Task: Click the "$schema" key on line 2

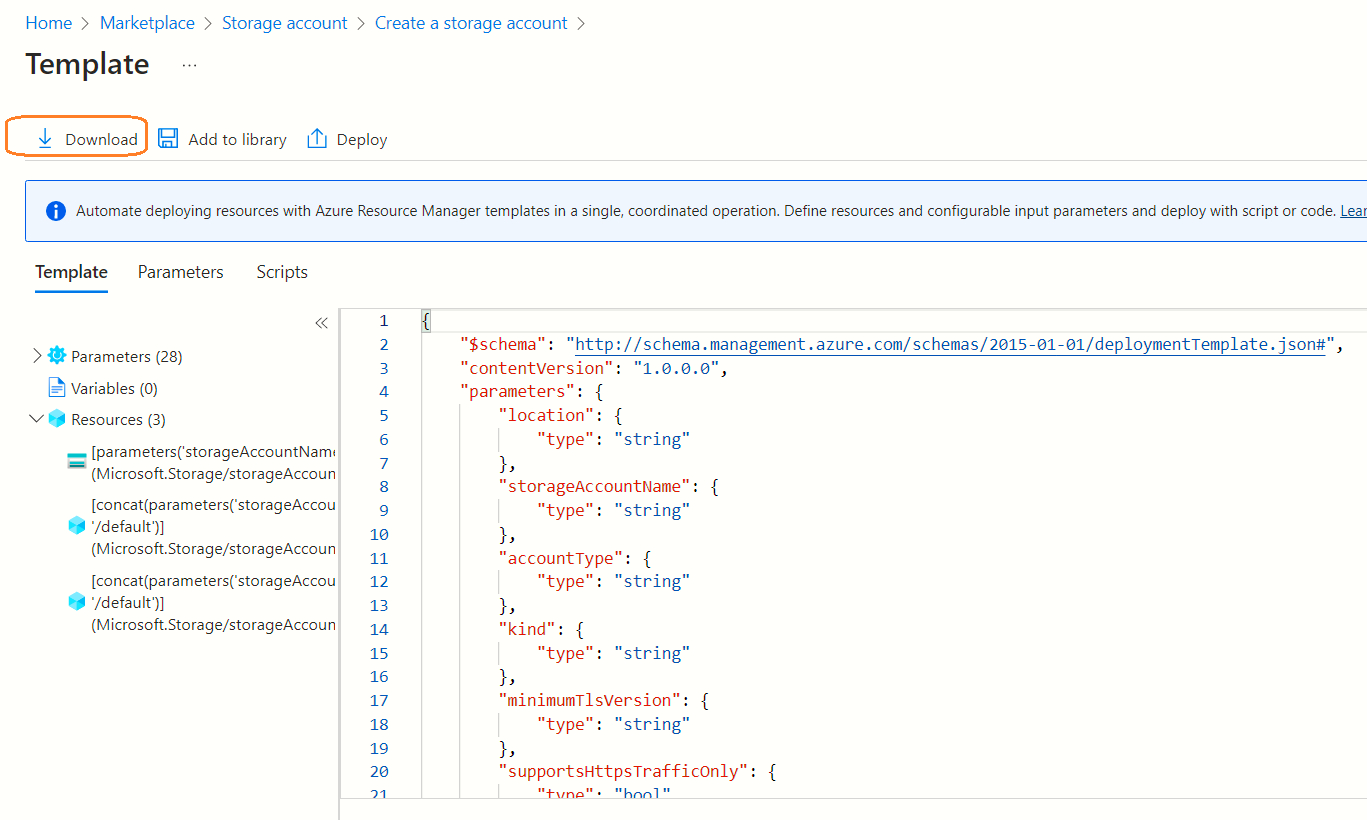Action: coord(503,345)
